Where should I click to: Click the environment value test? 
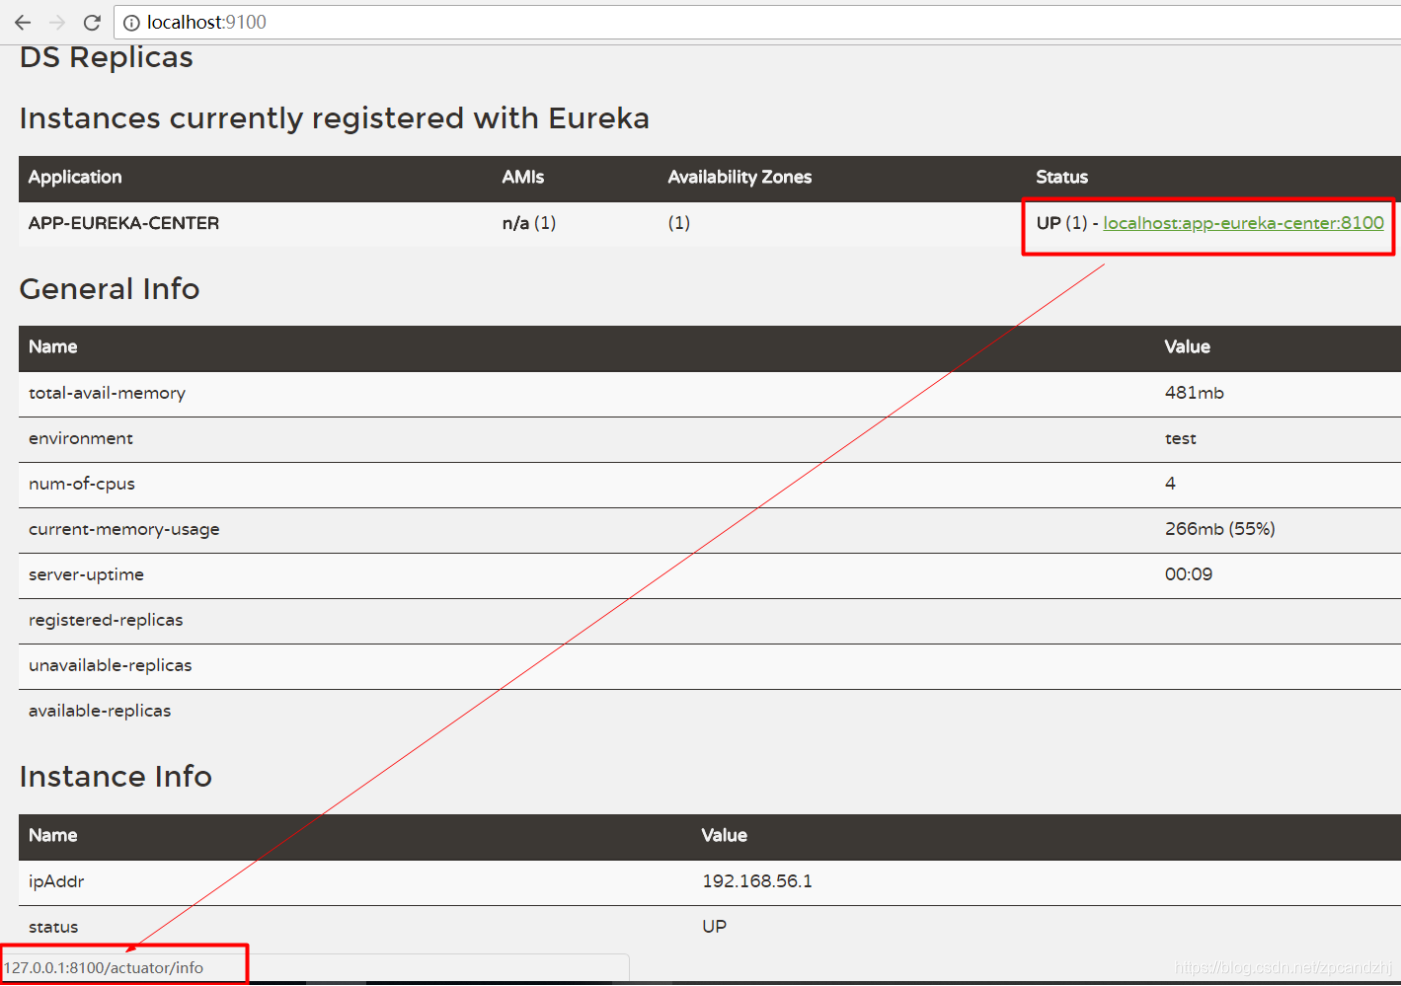1180,438
